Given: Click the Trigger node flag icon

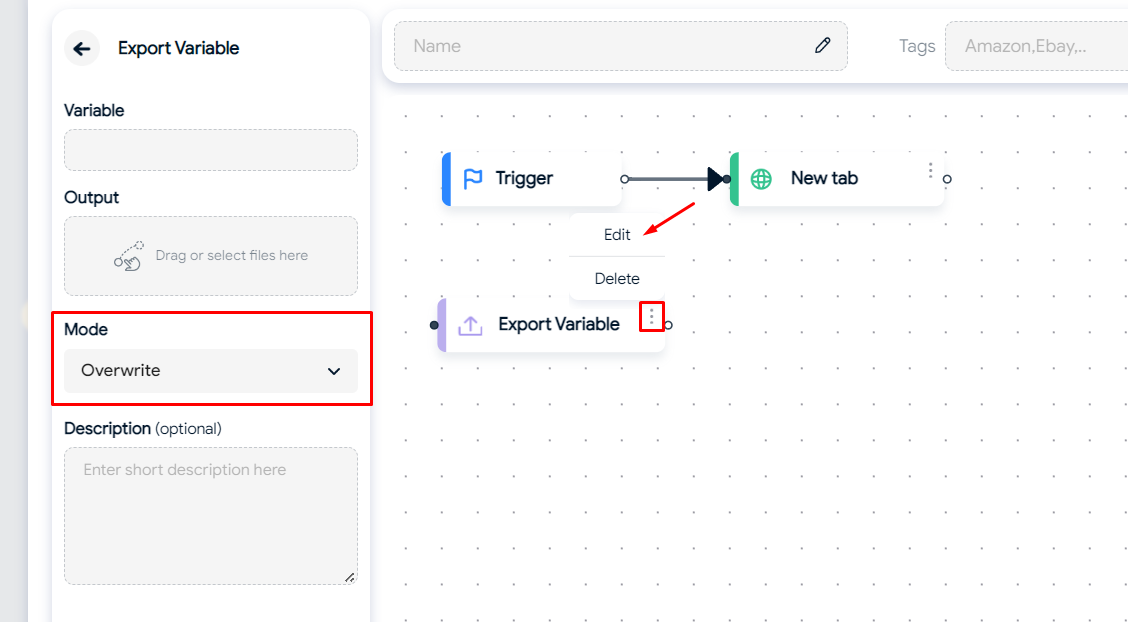Looking at the screenshot, I should pos(473,178).
